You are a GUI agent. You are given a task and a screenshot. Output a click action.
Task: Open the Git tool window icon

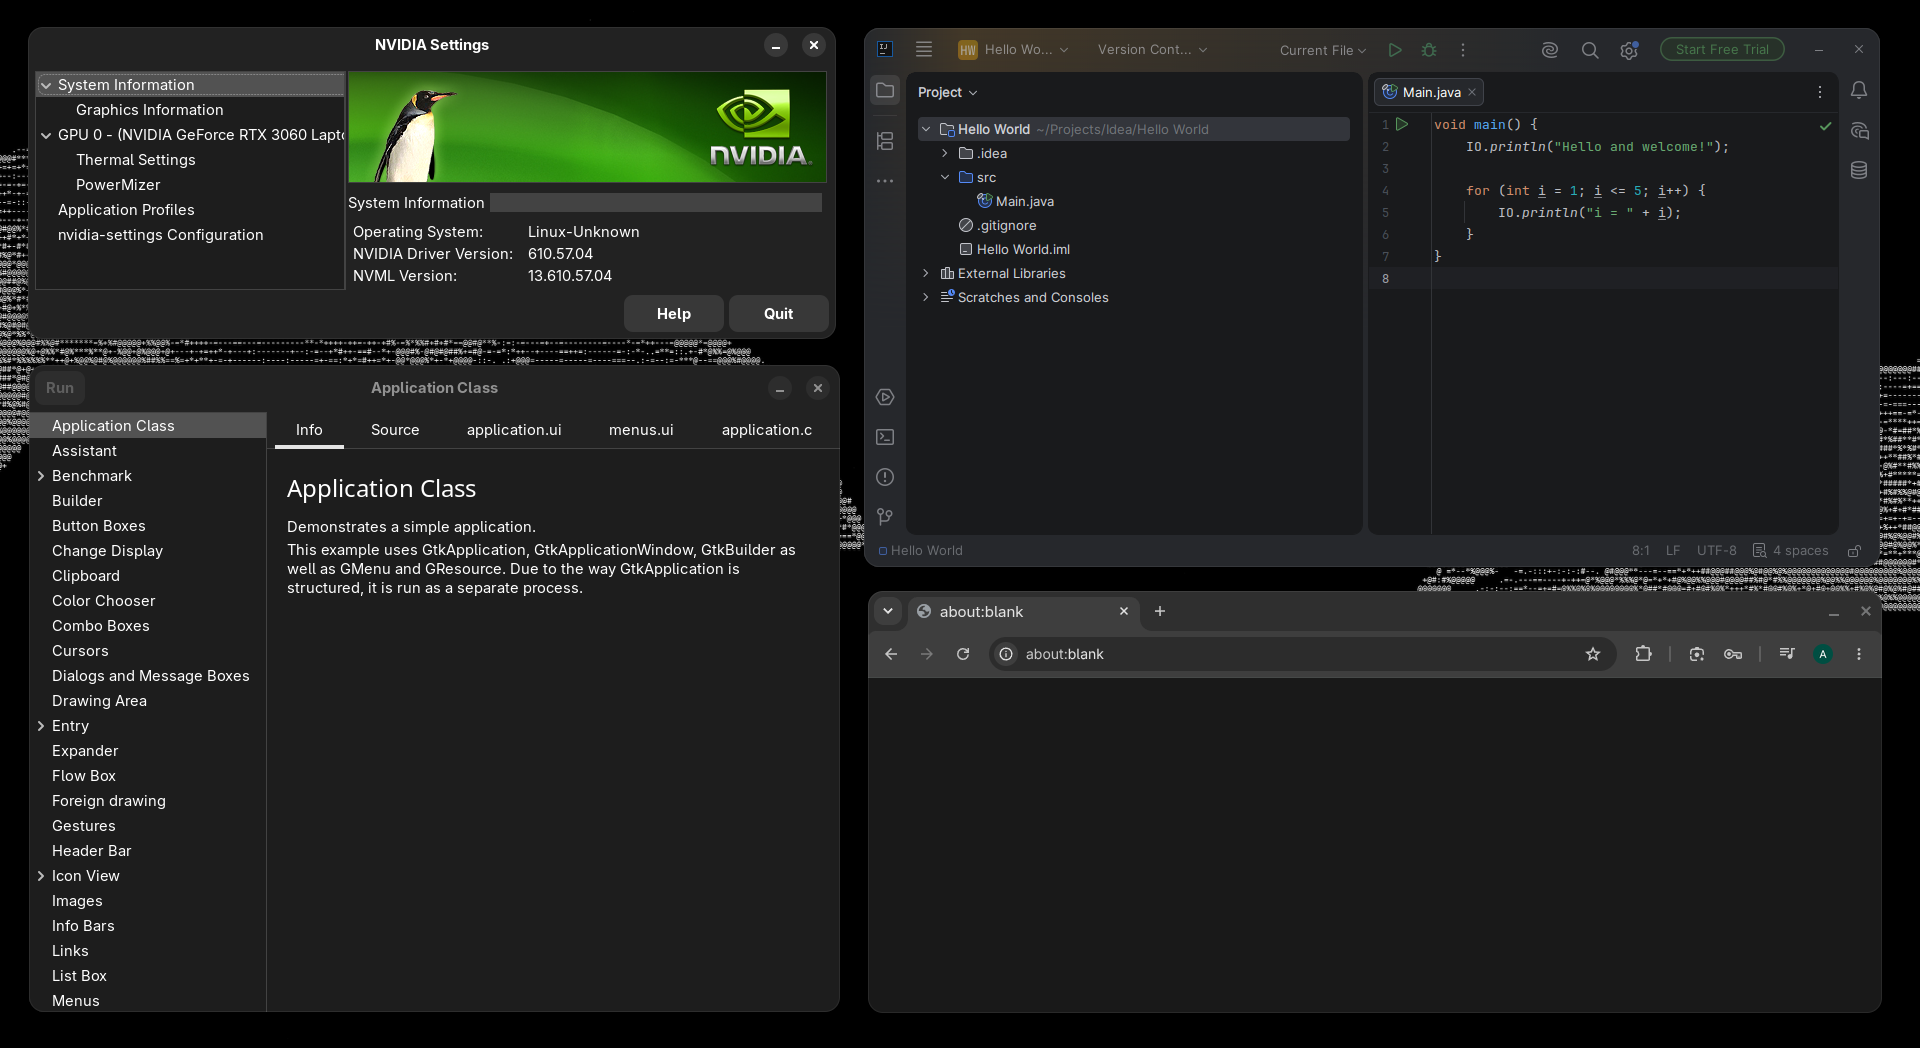coord(885,517)
